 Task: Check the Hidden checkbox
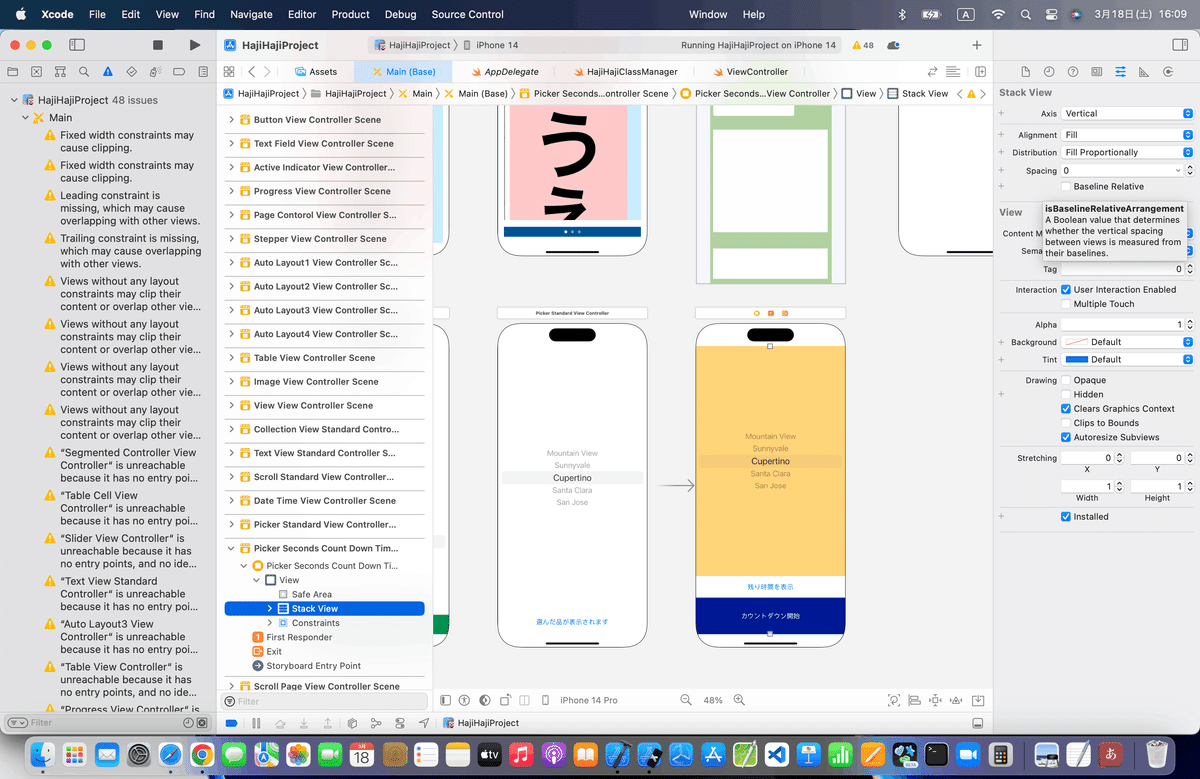[x=1066, y=395]
